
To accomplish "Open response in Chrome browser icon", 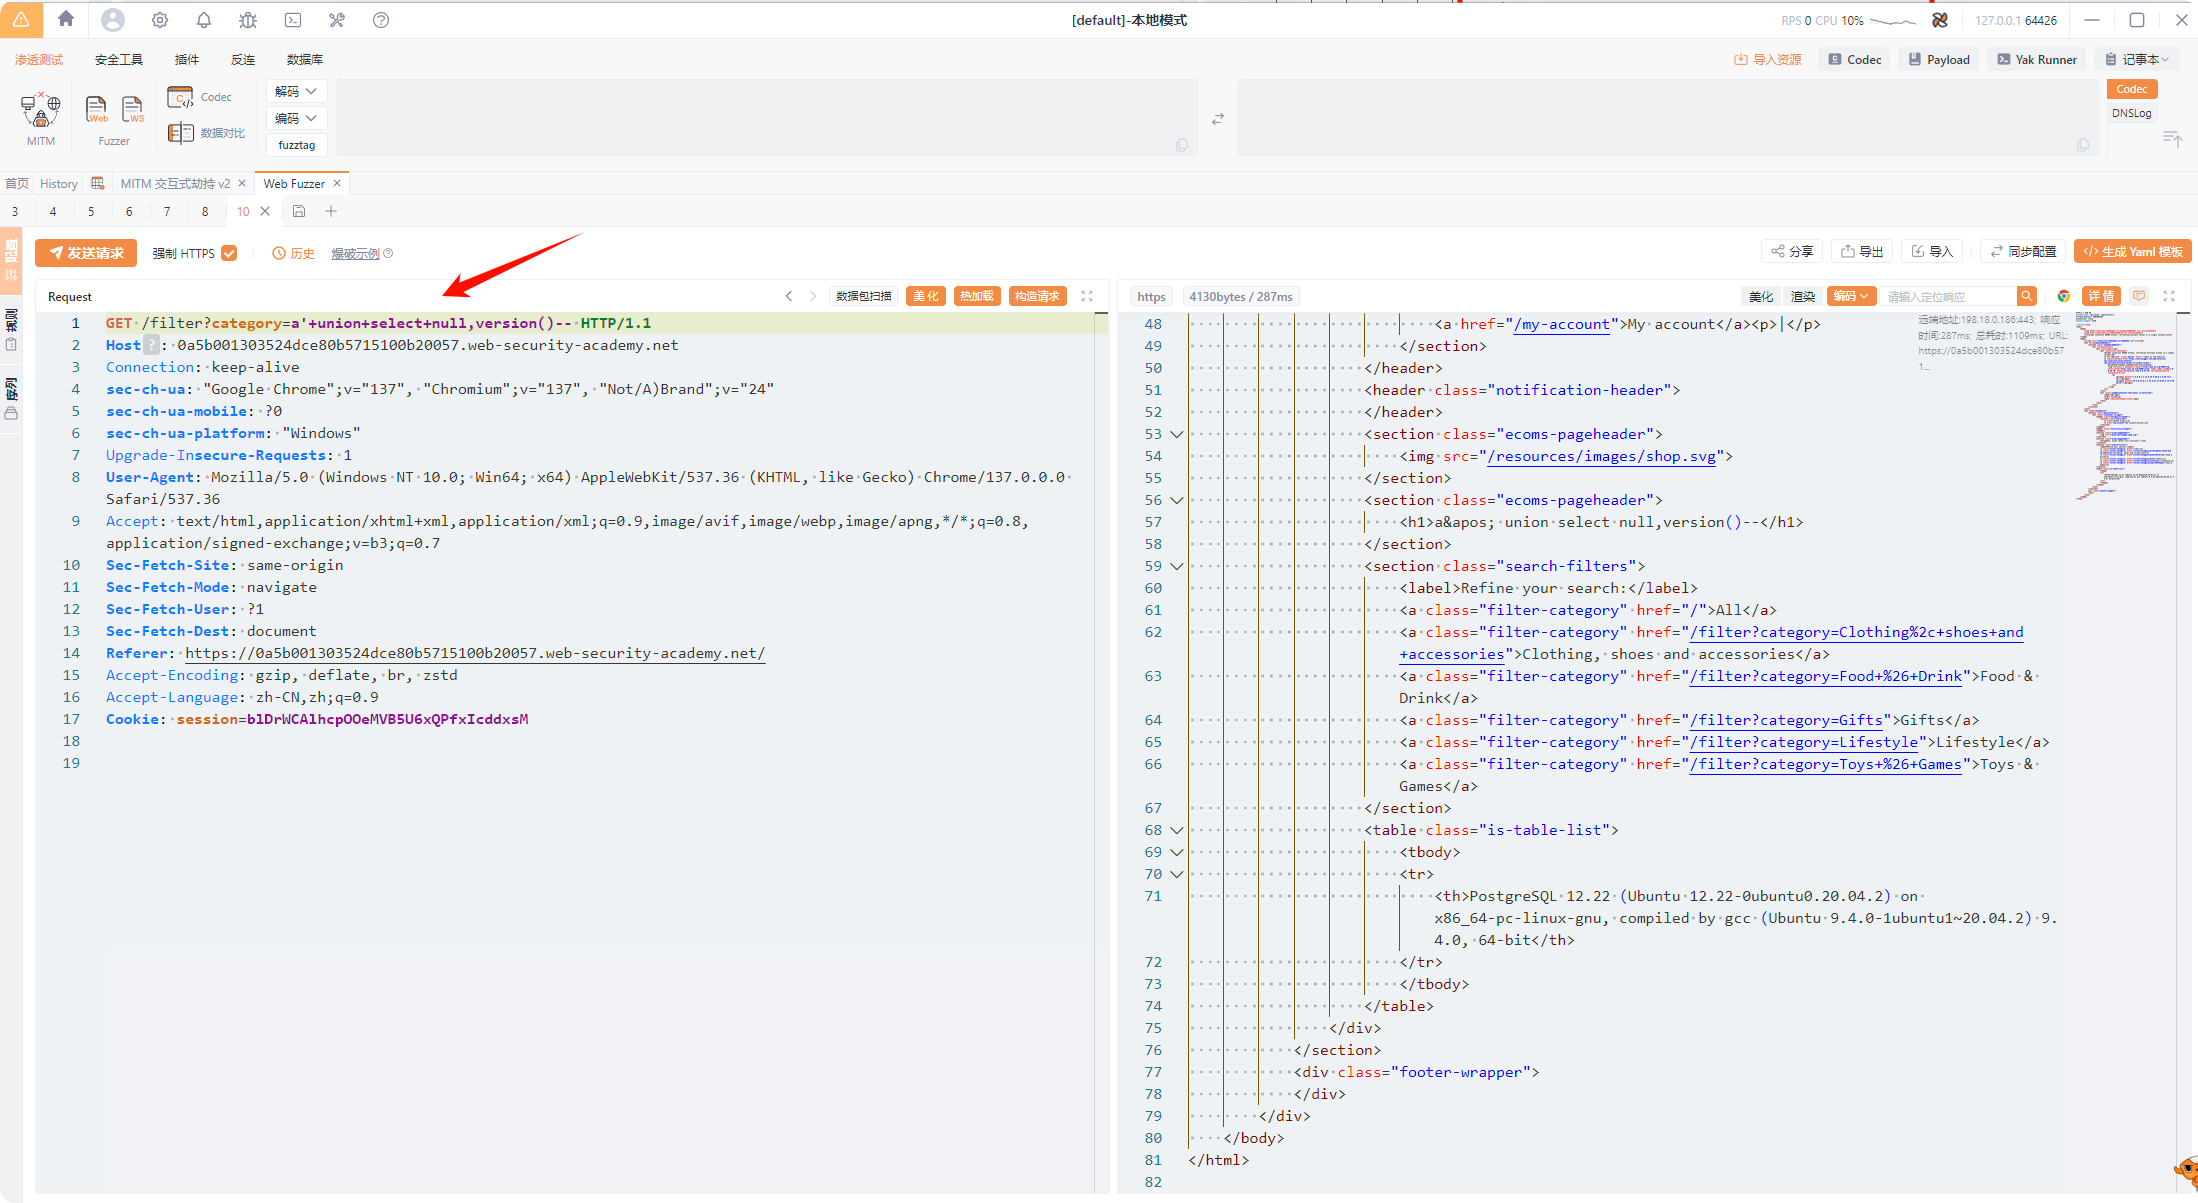I will (2063, 296).
